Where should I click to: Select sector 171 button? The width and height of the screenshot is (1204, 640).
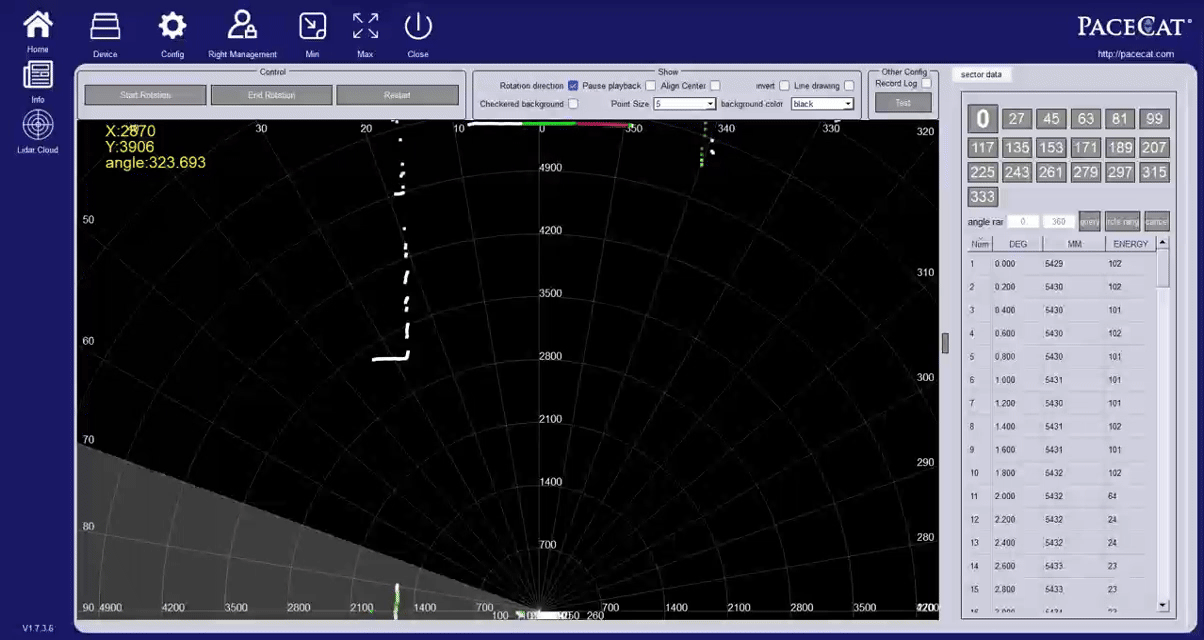1085,148
